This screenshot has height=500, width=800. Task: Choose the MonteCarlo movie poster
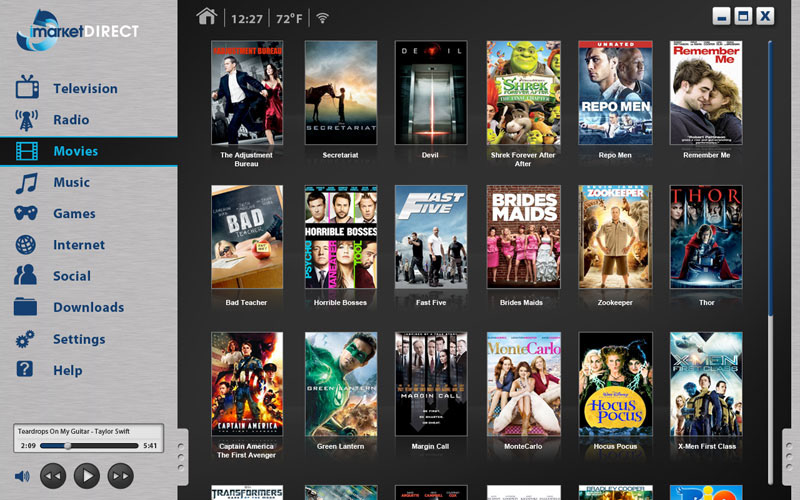pos(523,384)
